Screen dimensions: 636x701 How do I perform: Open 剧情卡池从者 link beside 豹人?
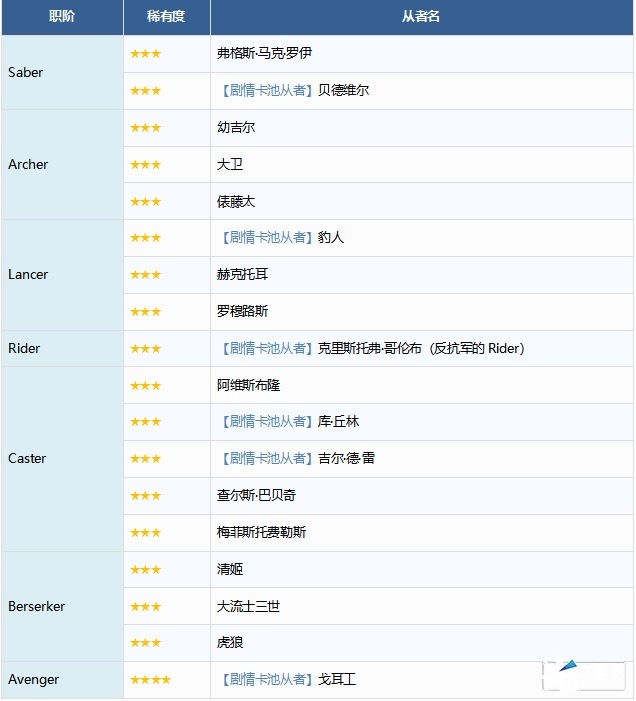[x=265, y=238]
